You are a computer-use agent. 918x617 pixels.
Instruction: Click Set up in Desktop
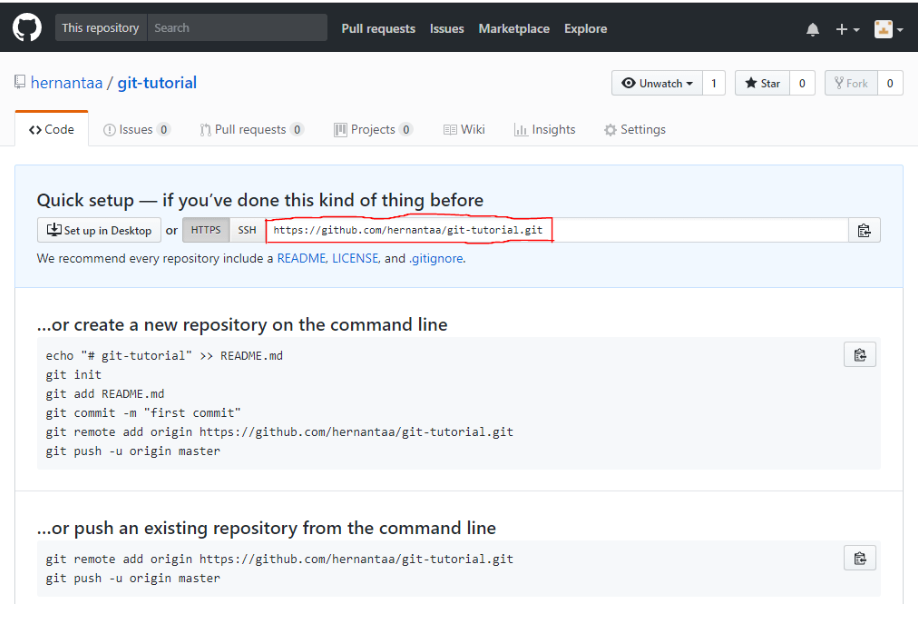tap(98, 229)
